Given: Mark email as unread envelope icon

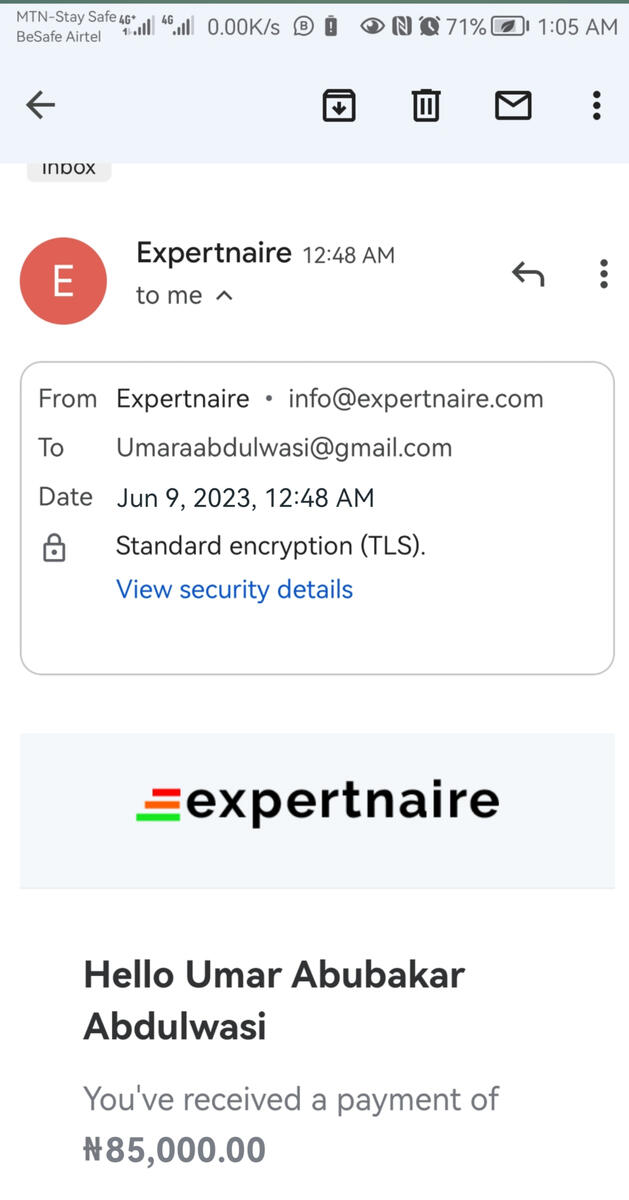Looking at the screenshot, I should 513,105.
